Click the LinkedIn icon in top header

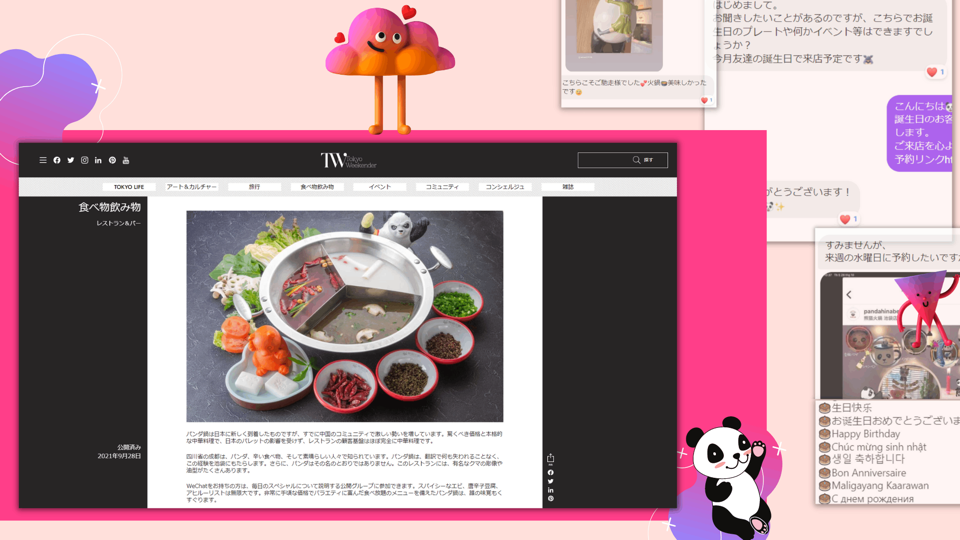(x=98, y=160)
